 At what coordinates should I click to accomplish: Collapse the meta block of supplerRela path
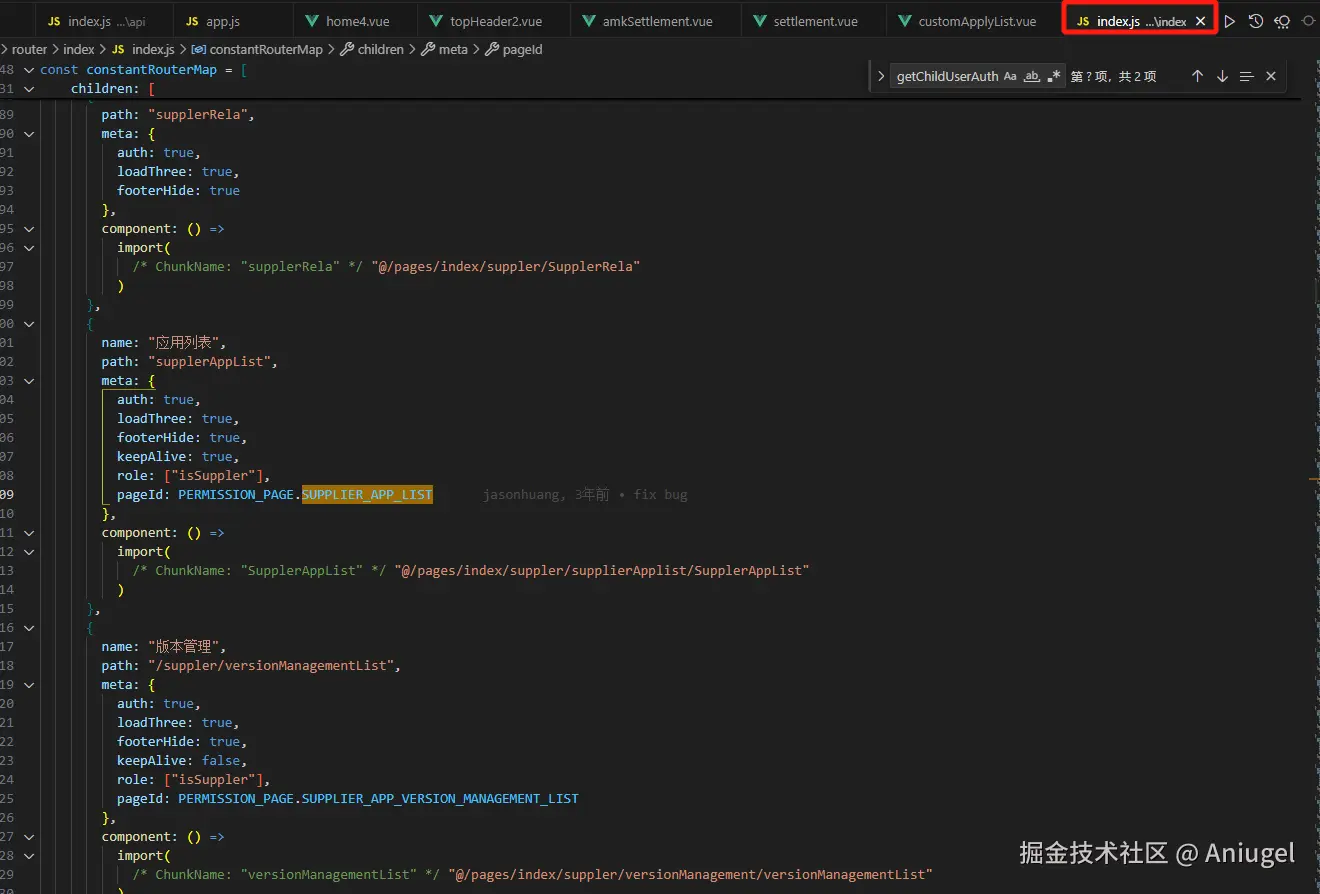click(29, 133)
